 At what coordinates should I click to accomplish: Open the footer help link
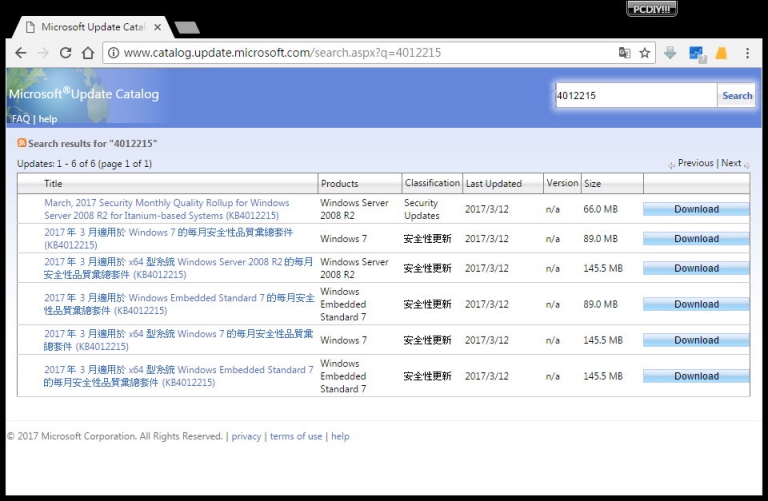pos(340,436)
